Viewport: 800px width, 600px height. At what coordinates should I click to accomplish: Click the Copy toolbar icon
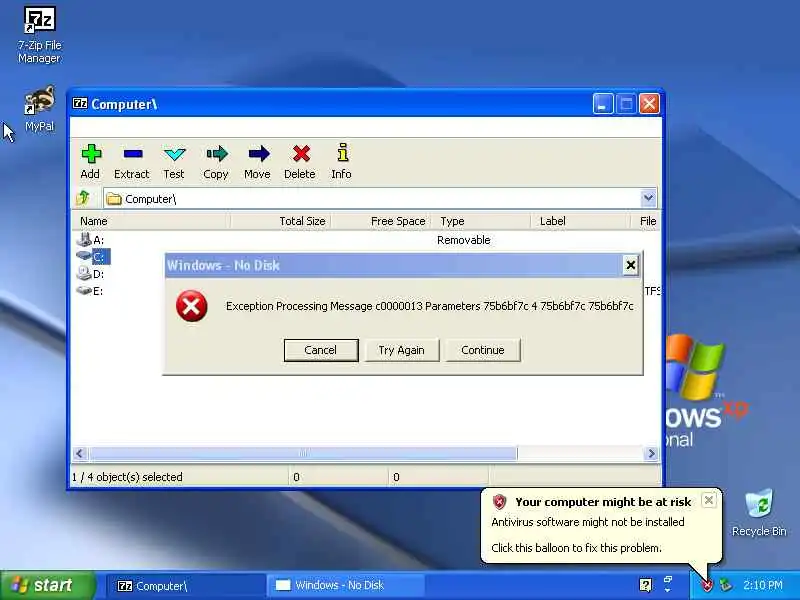coord(216,161)
